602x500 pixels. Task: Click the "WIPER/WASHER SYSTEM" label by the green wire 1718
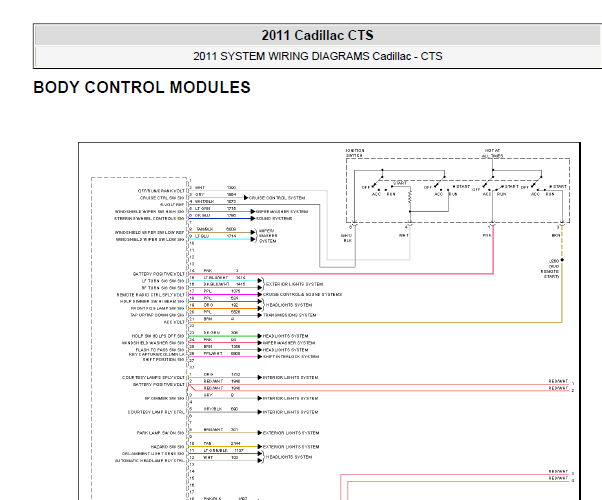pos(282,212)
